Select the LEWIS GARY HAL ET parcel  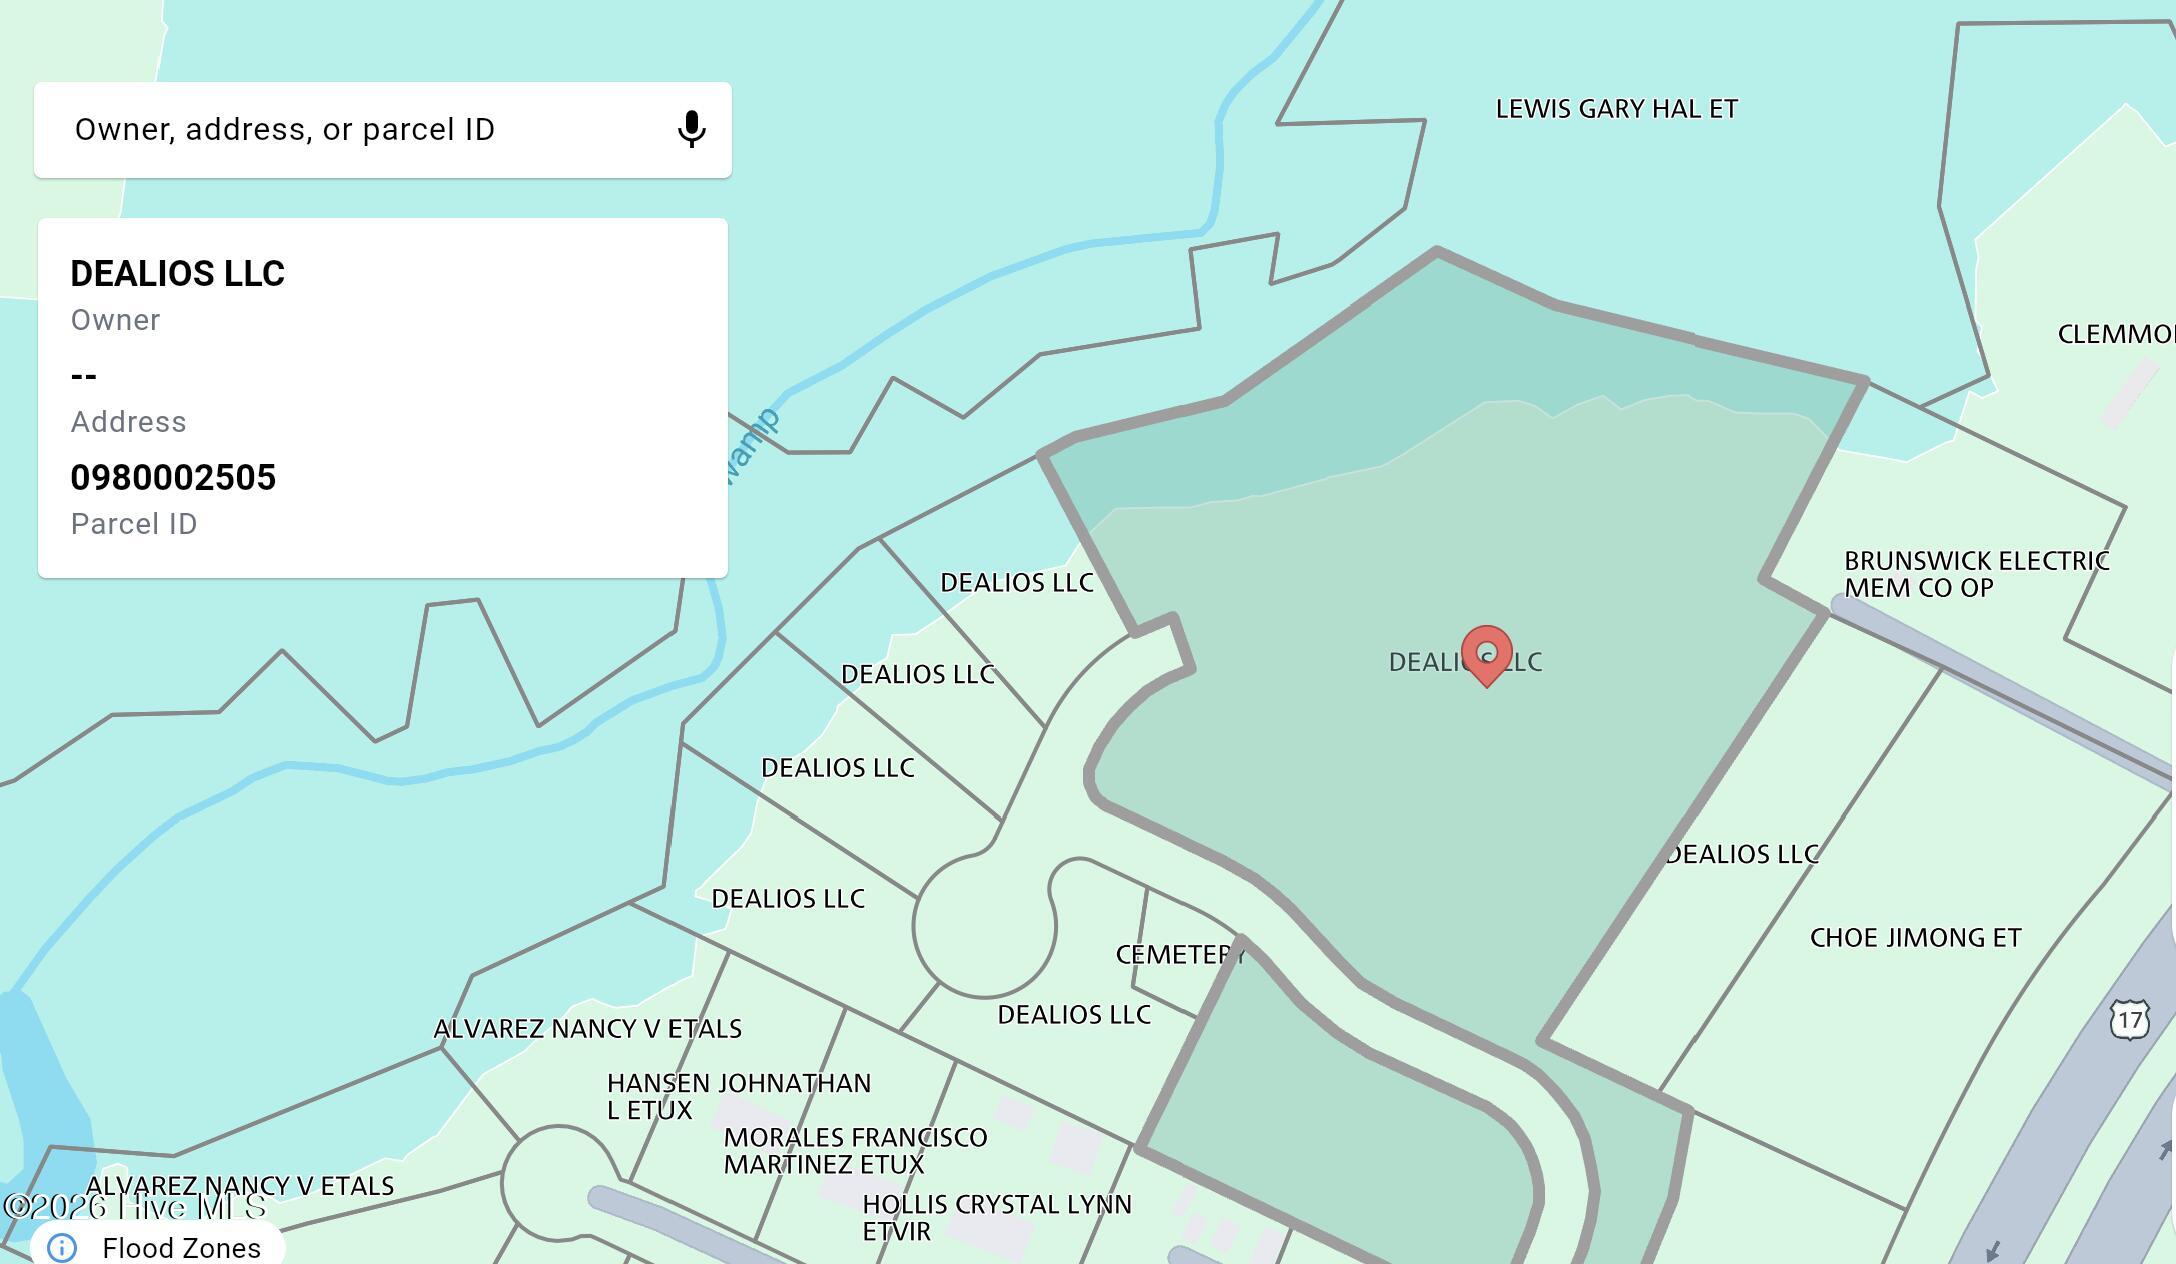[1616, 109]
